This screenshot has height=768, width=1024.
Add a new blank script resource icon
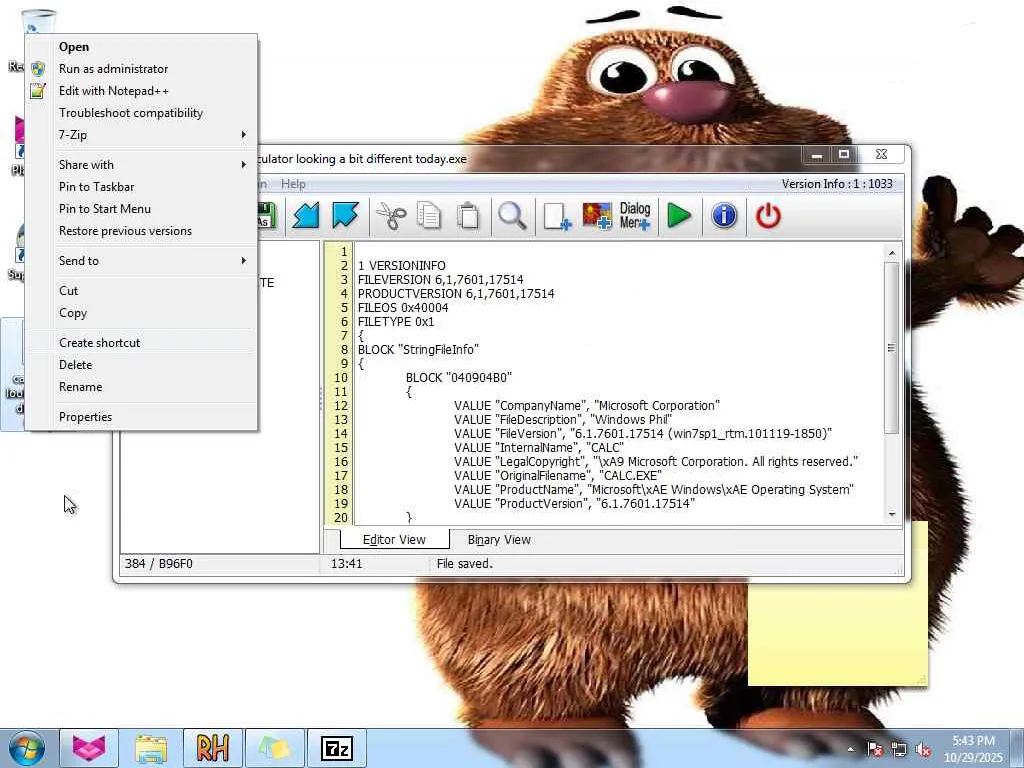pyautogui.click(x=557, y=216)
